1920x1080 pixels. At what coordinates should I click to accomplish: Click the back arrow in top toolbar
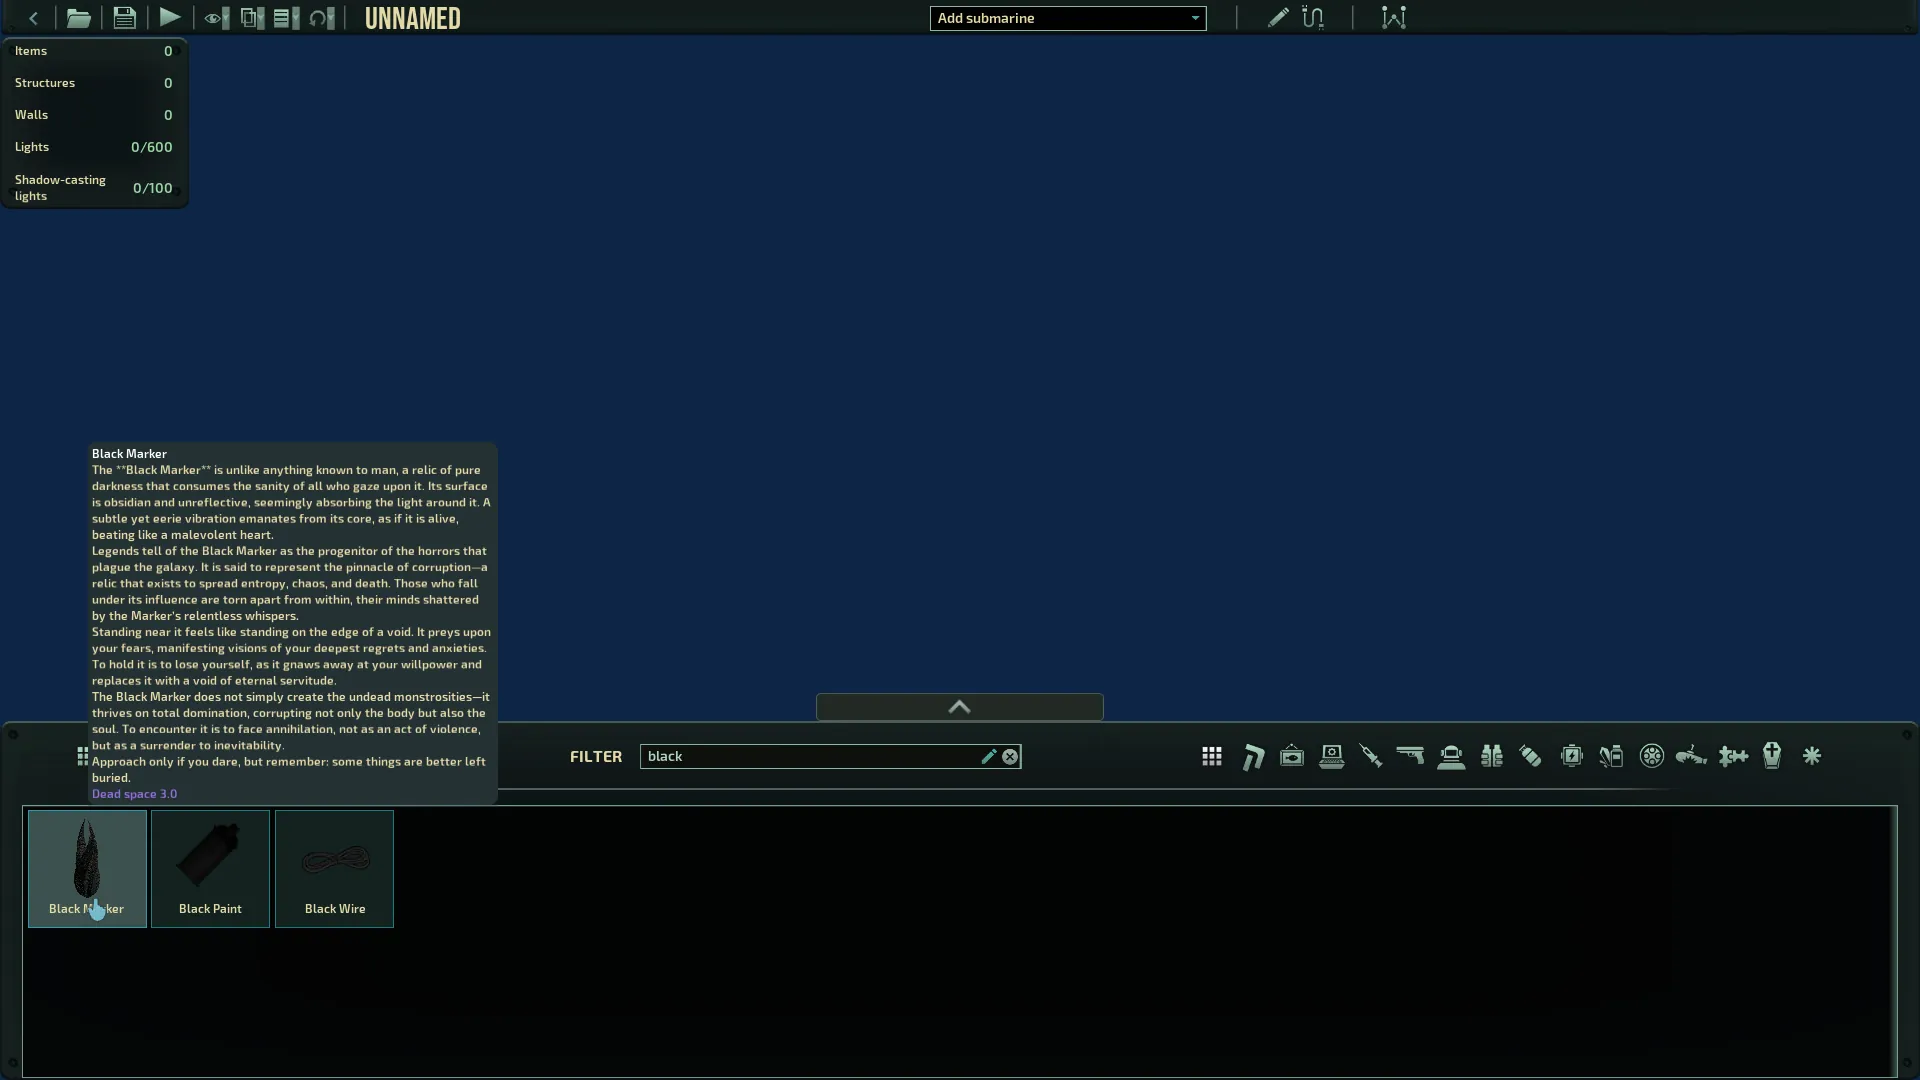click(x=33, y=18)
